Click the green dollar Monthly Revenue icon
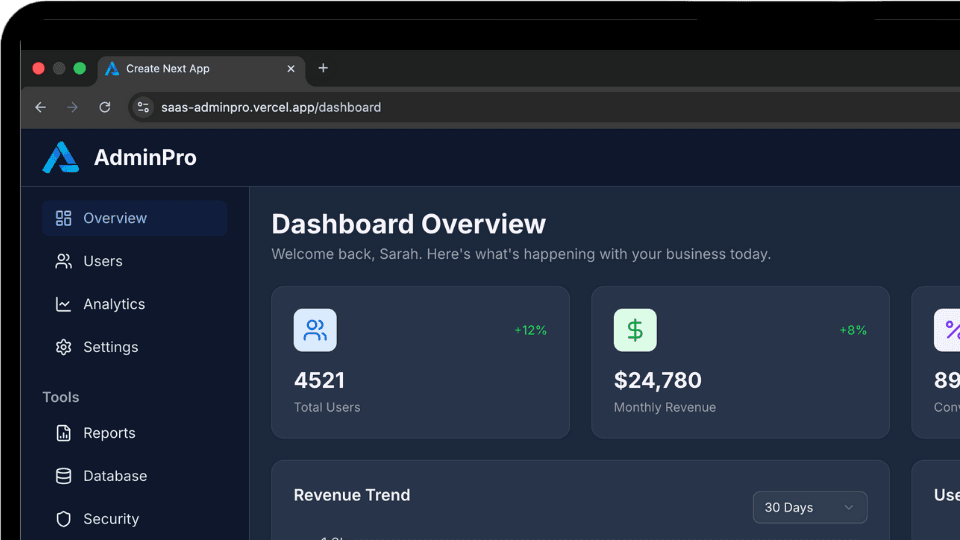The width and height of the screenshot is (960, 540). [x=635, y=330]
